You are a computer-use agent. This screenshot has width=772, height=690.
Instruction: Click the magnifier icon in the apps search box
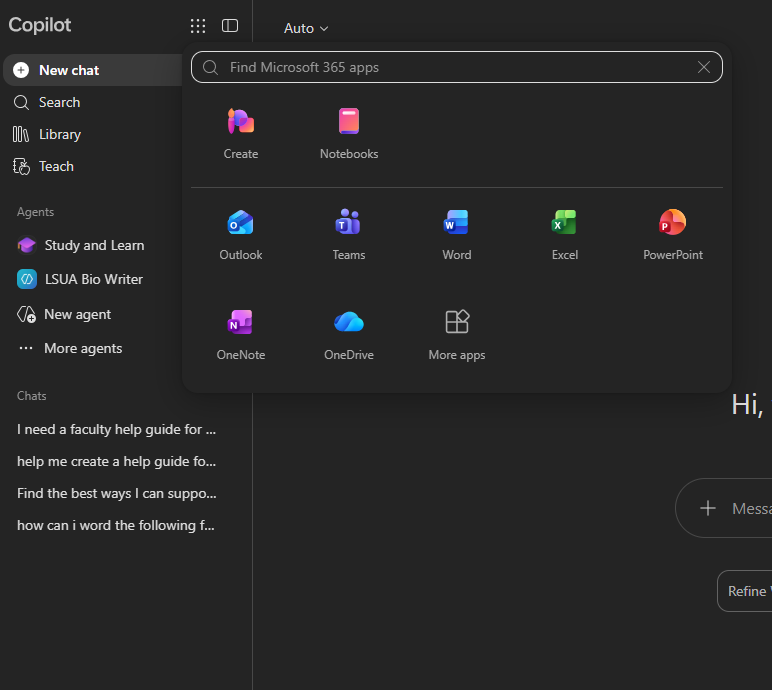[210, 67]
